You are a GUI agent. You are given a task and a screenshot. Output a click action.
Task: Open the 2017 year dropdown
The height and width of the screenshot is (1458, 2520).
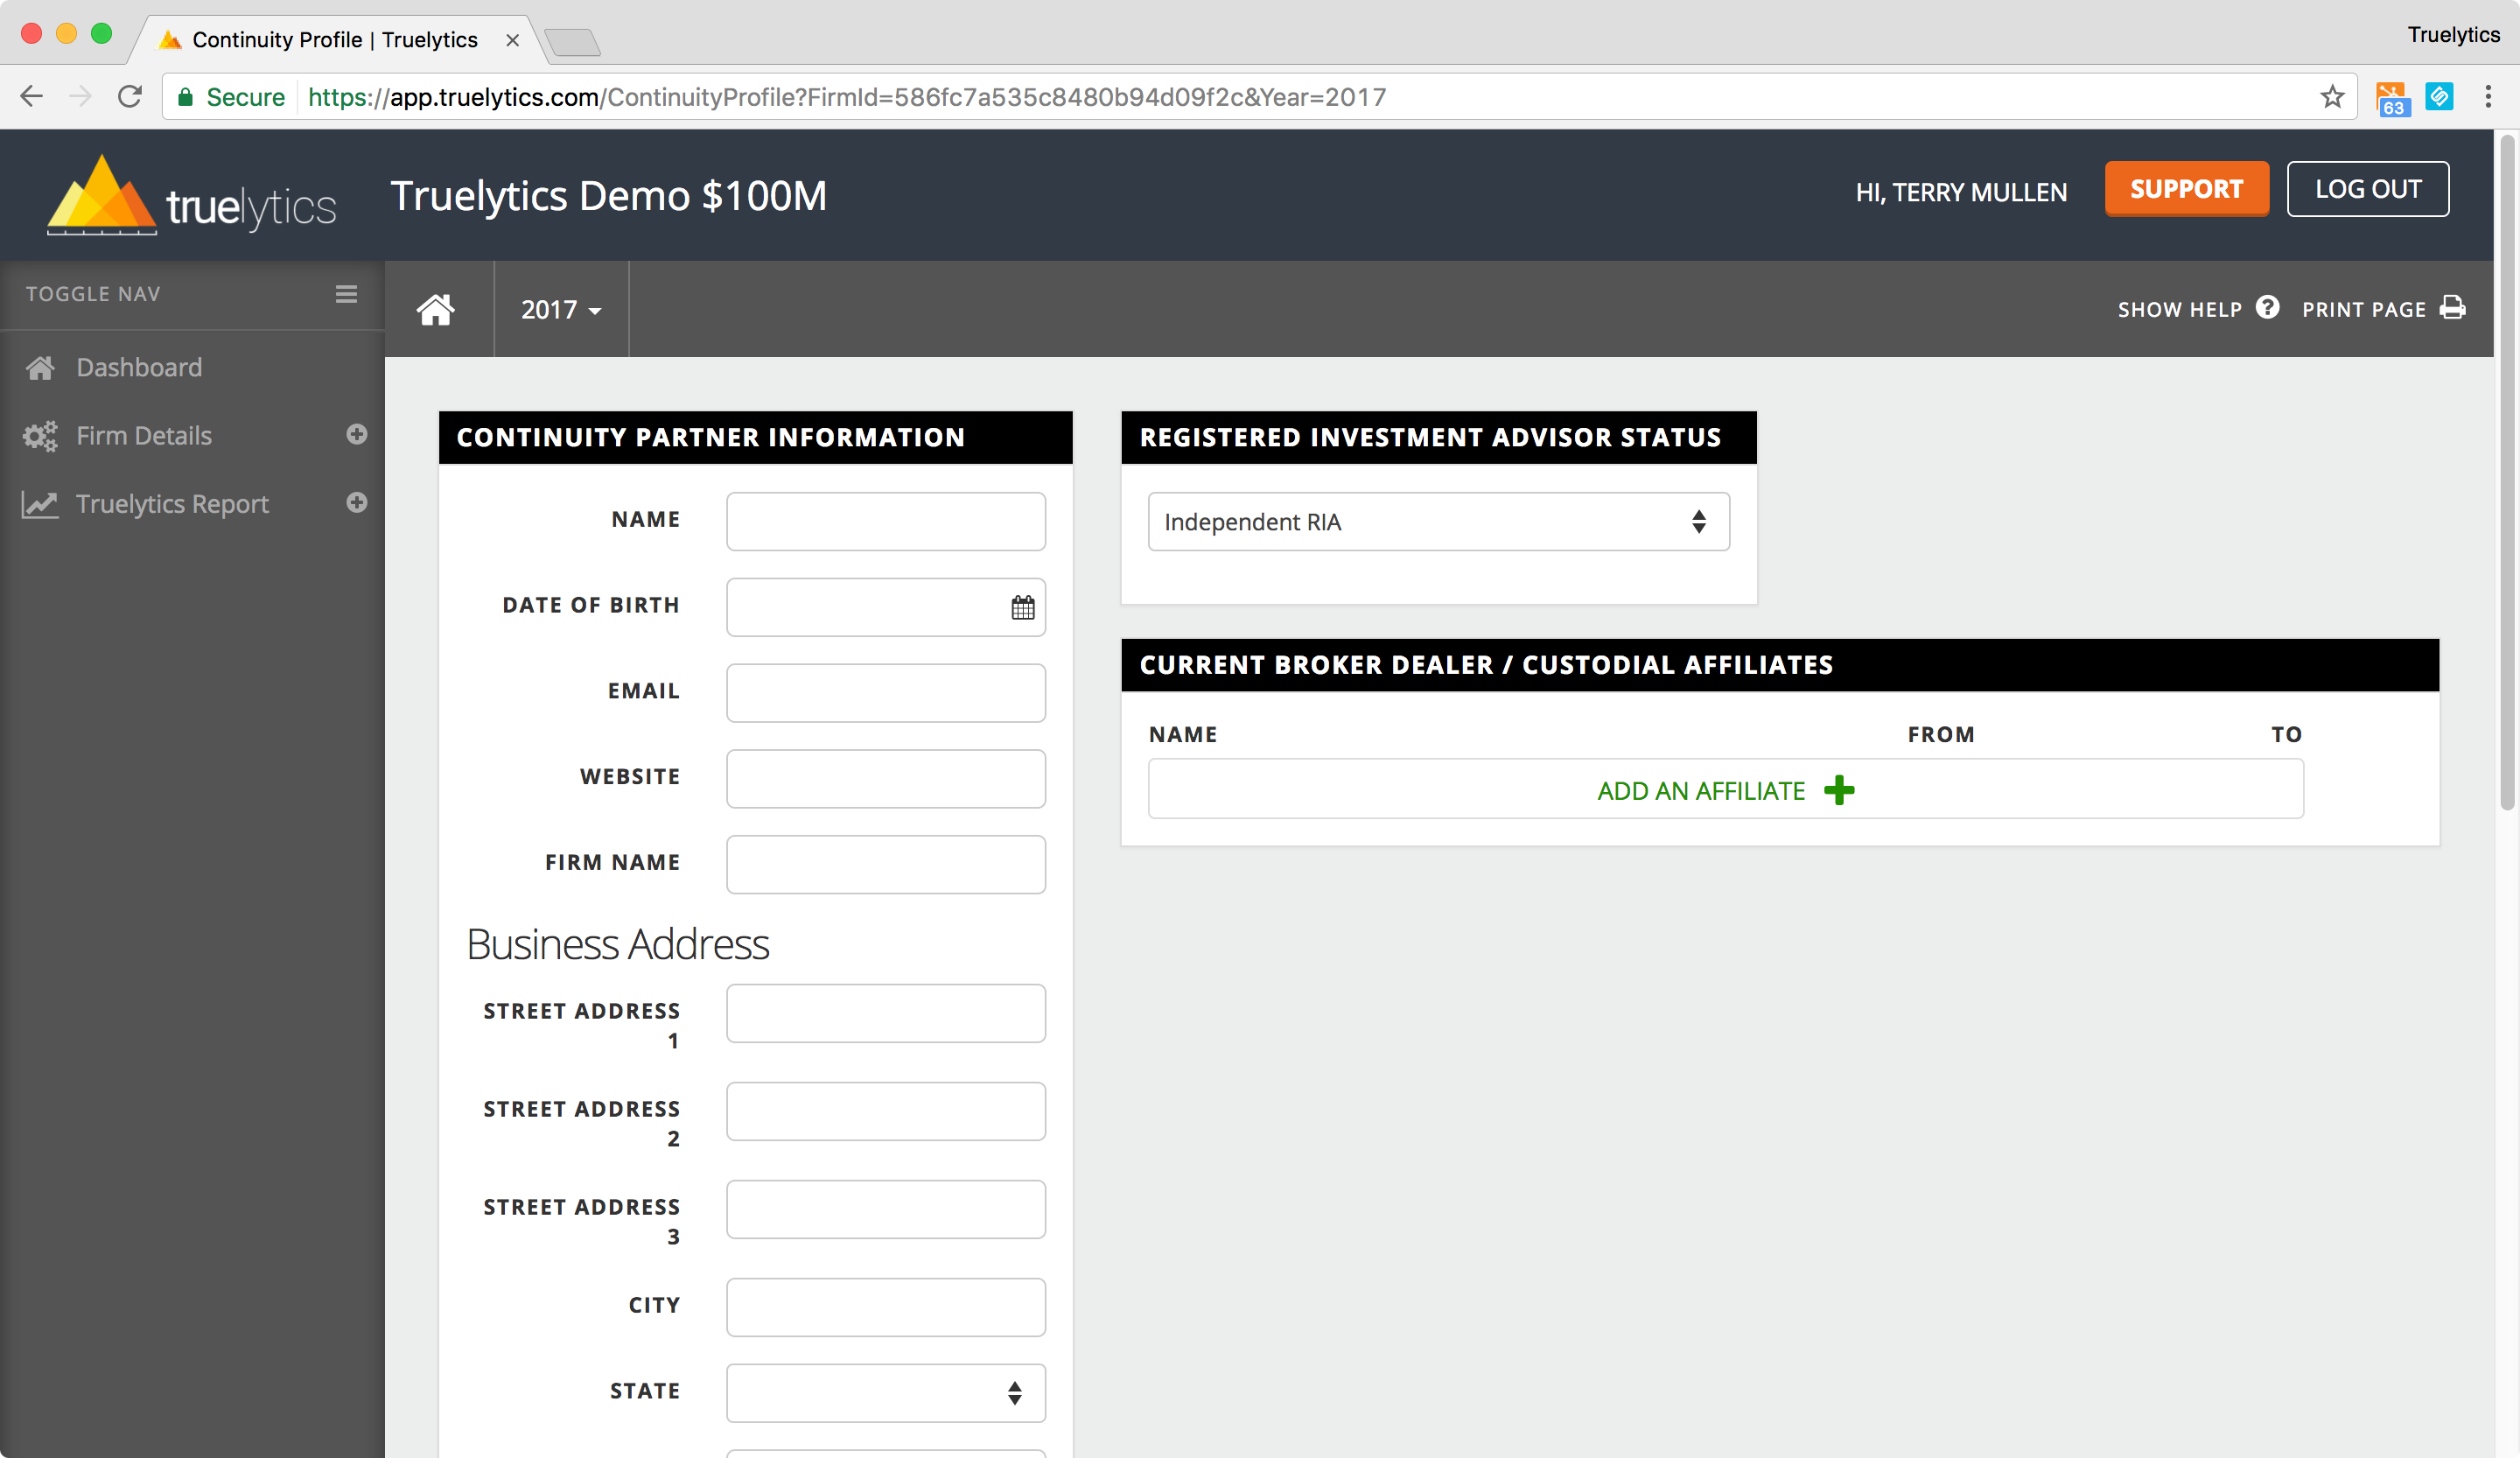click(560, 309)
